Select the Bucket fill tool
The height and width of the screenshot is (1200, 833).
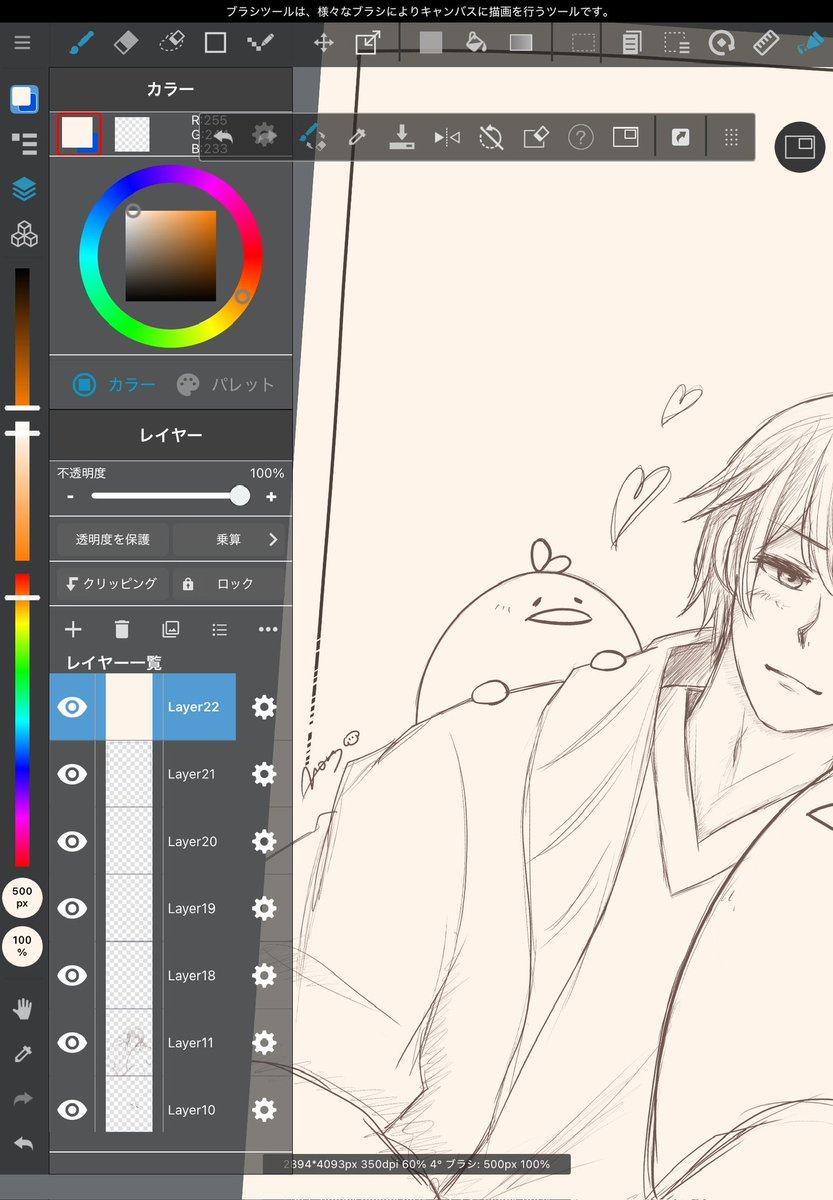(476, 43)
